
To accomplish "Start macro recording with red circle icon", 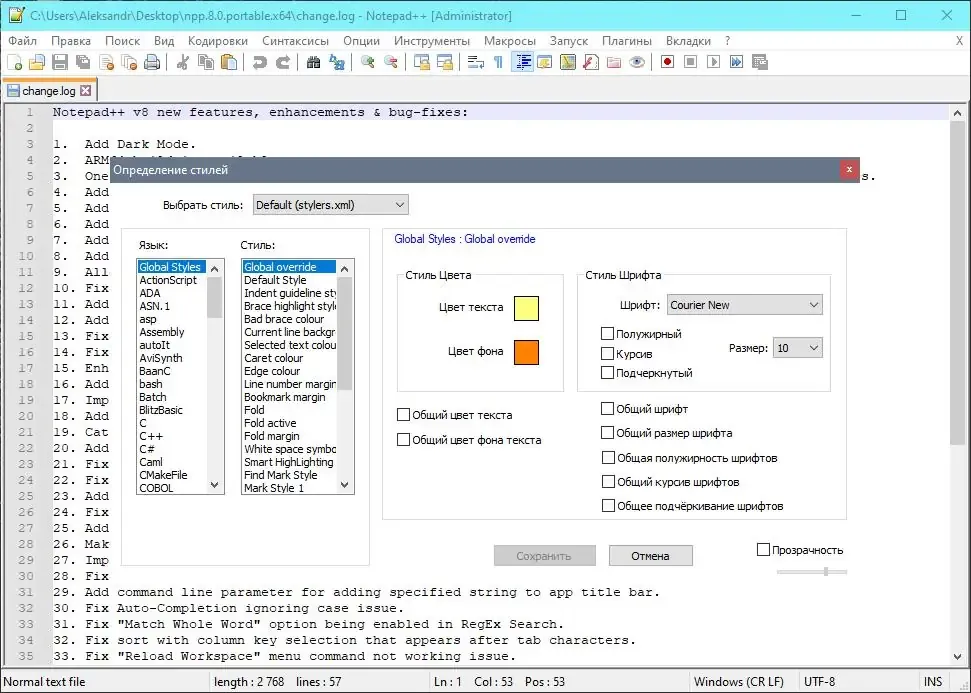I will pyautogui.click(x=667, y=62).
